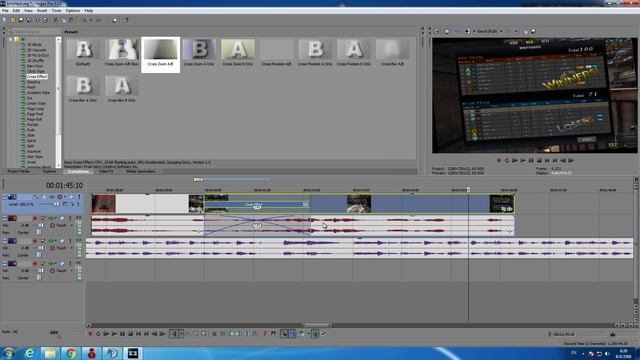Open Google Chrome from the taskbar

pos(71,353)
